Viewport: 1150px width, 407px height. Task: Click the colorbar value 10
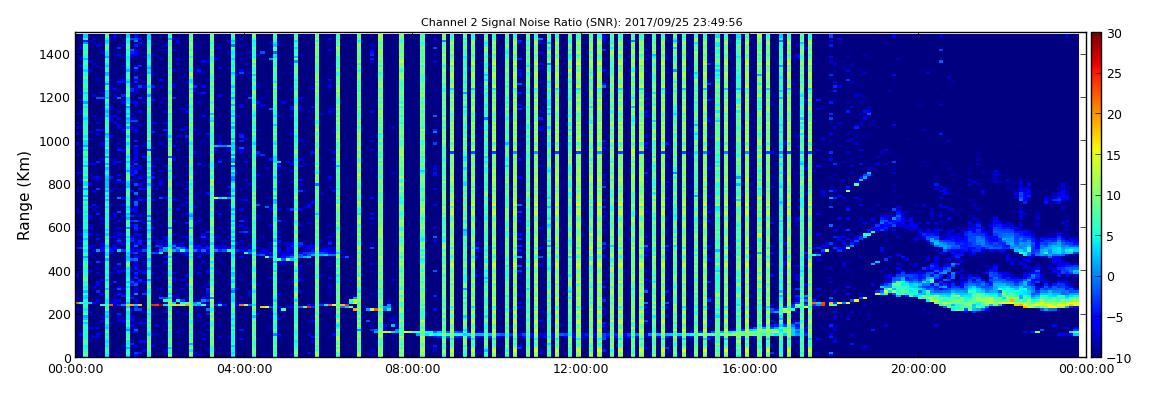(1114, 195)
